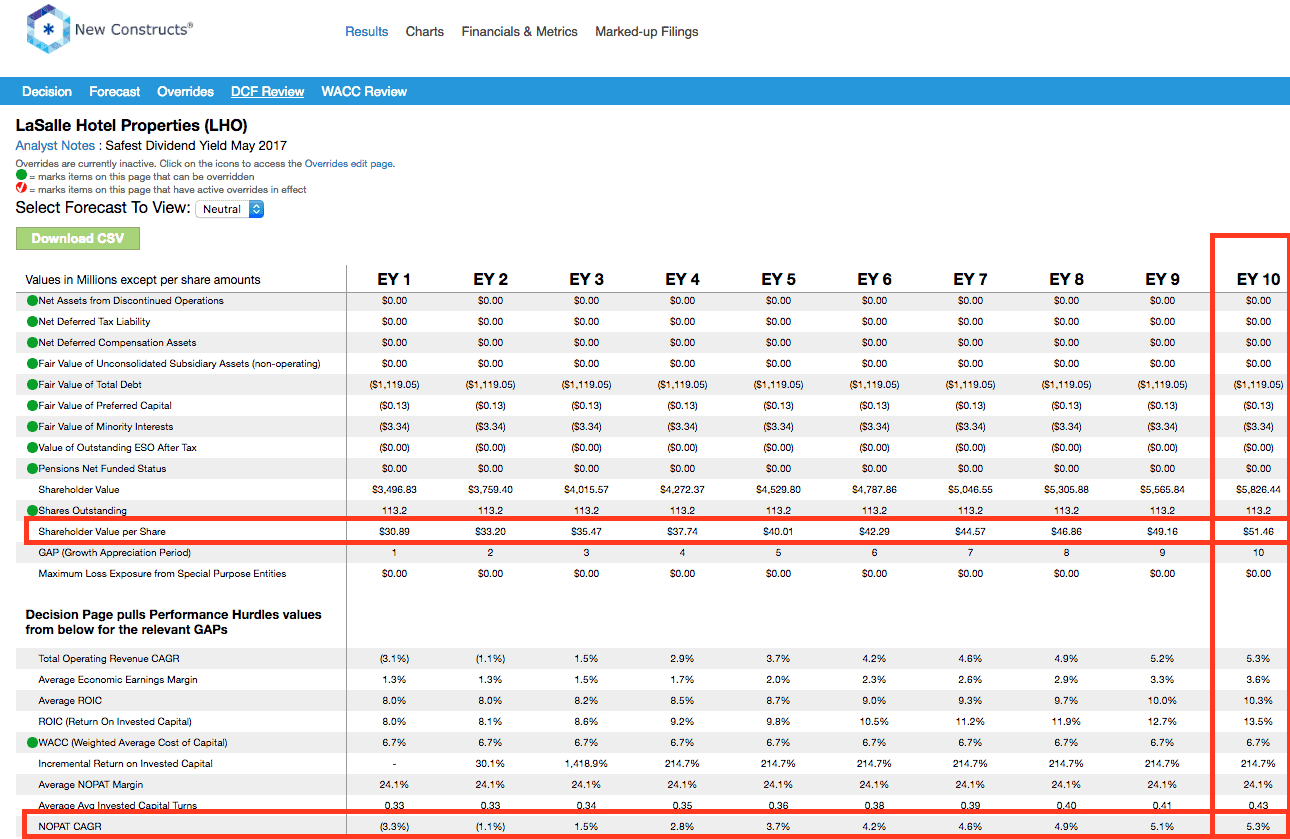Click Total Operating Revenue CAGR (3.1%) cell
Viewport: 1290px width, 839px height.
click(394, 658)
